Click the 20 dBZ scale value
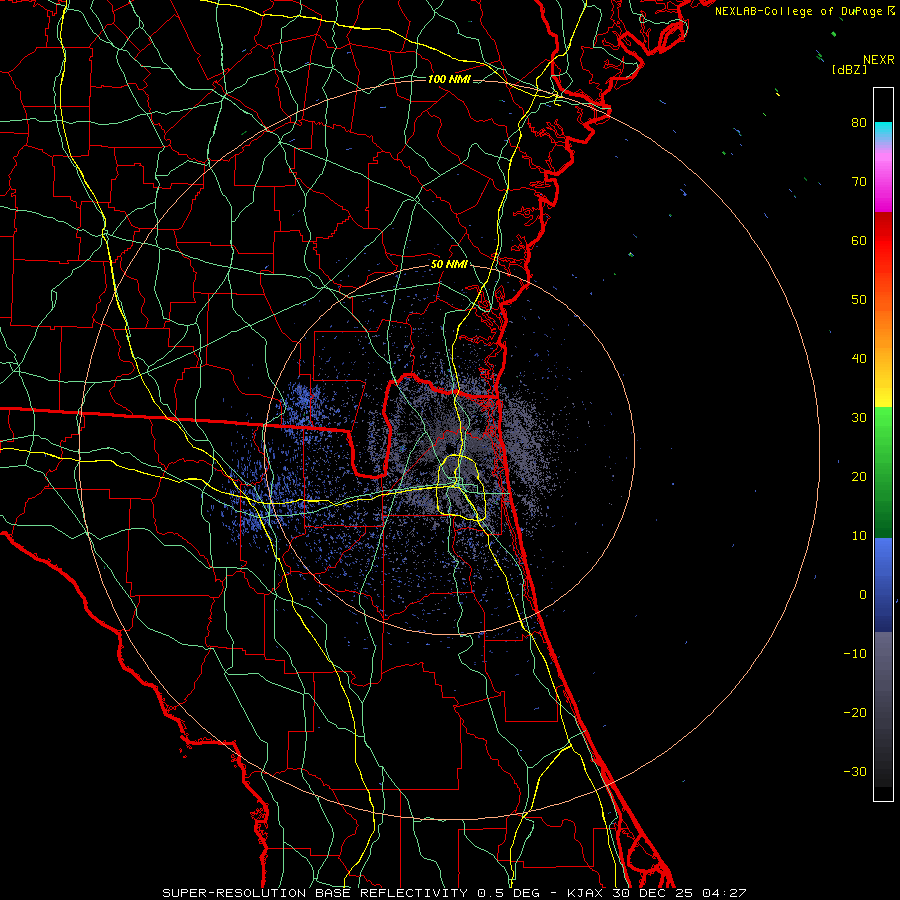 [x=859, y=476]
